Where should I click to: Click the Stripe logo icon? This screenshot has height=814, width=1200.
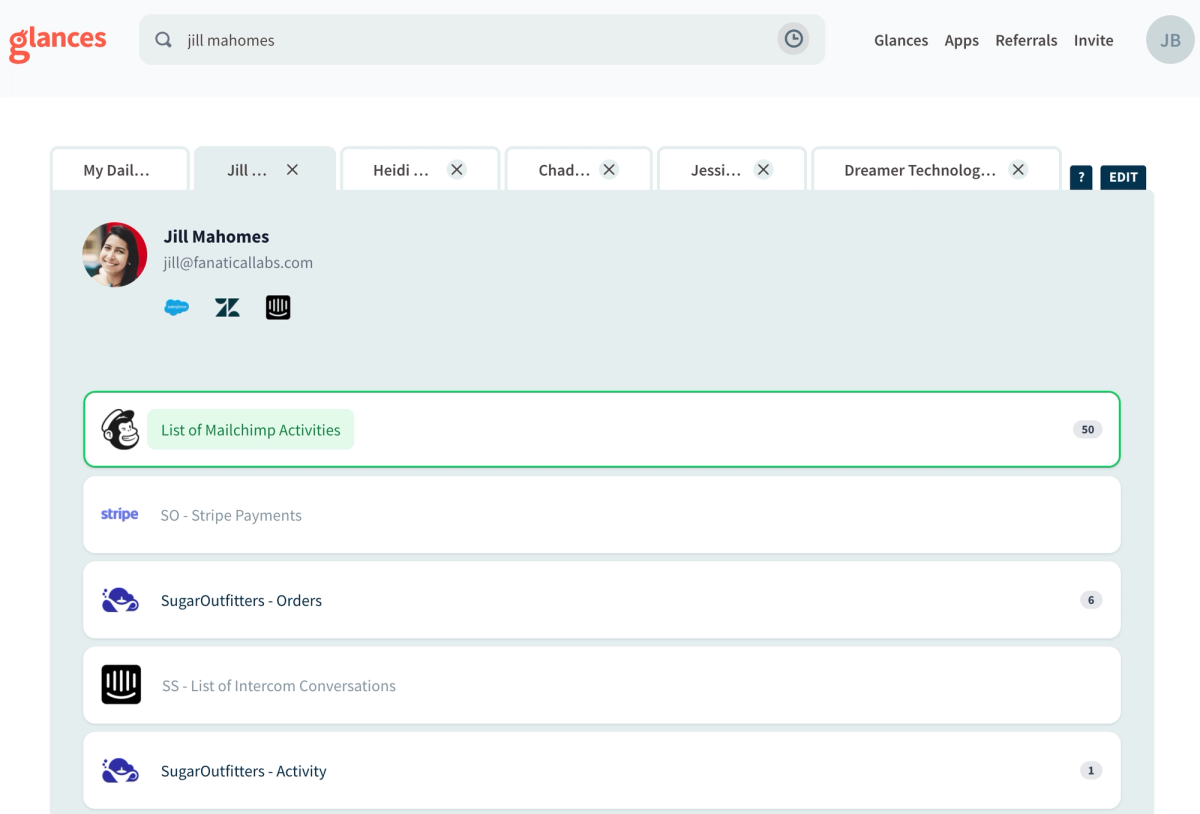(120, 514)
